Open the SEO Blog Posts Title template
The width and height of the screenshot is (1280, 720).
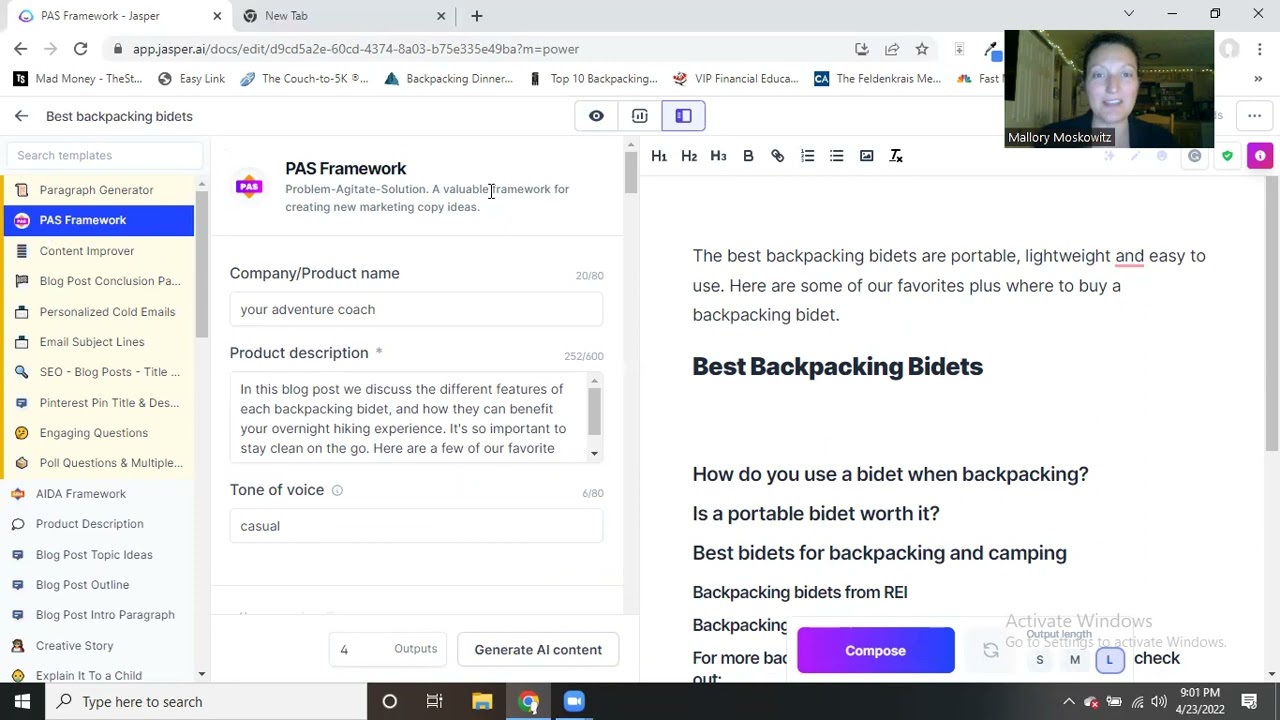(x=97, y=372)
